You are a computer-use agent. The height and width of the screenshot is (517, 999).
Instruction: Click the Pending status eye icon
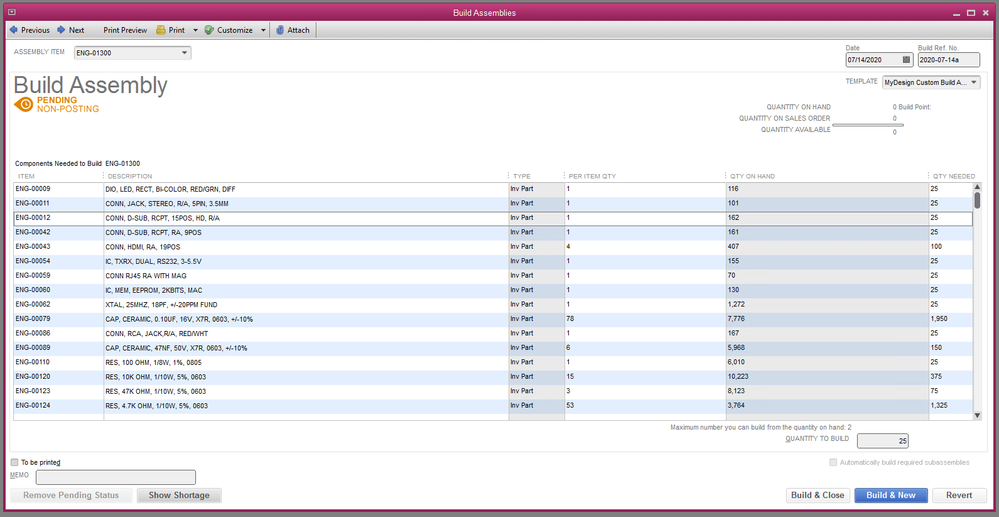click(24, 105)
